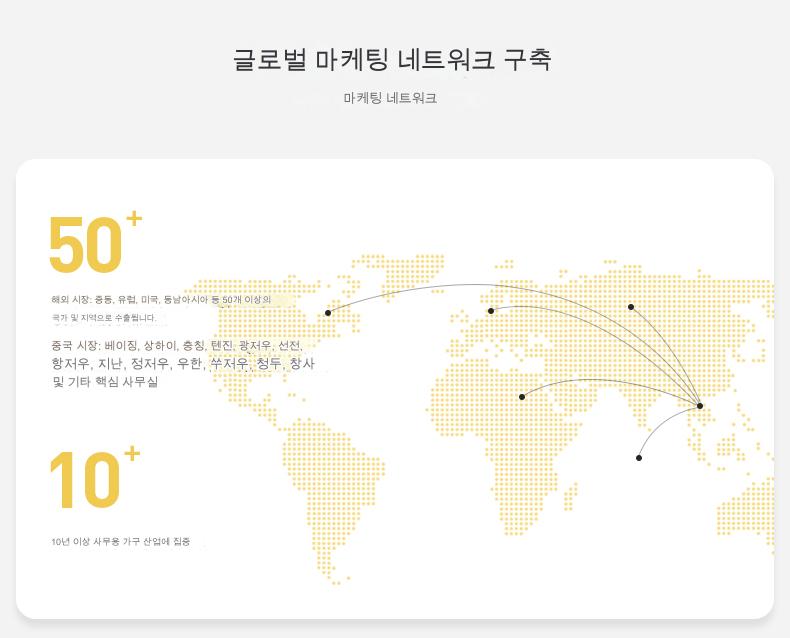Click the large yellow 50+ figure
The height and width of the screenshot is (638, 790).
(86, 245)
